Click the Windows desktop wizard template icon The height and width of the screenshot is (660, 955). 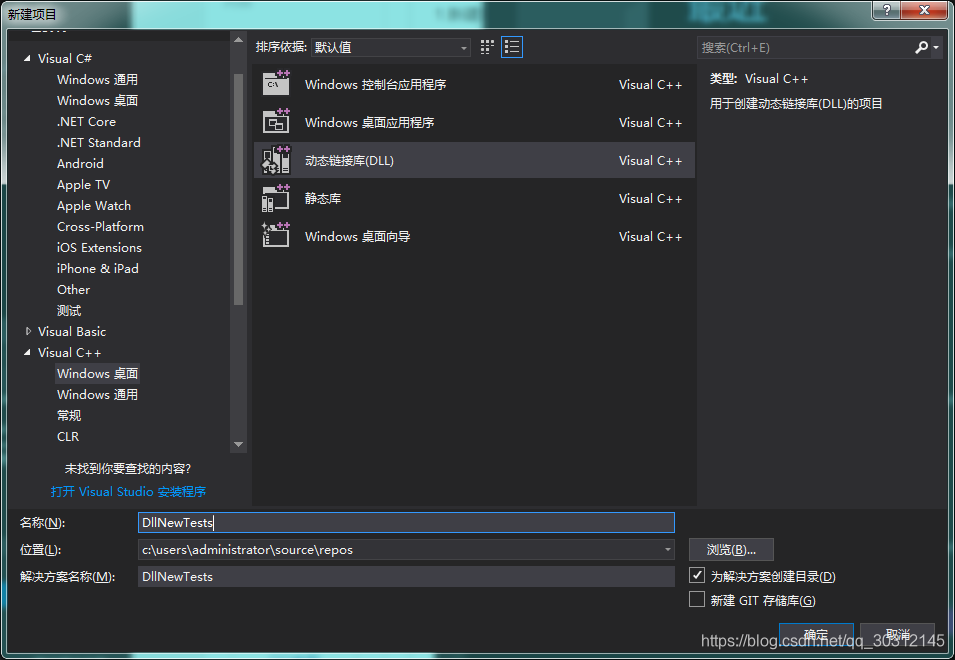coord(276,236)
